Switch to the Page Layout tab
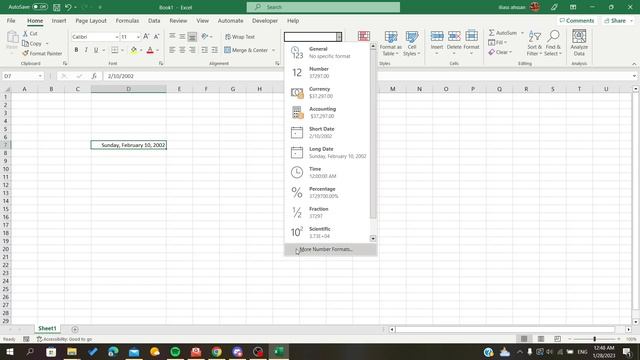Image resolution: width=640 pixels, height=360 pixels. click(x=91, y=20)
